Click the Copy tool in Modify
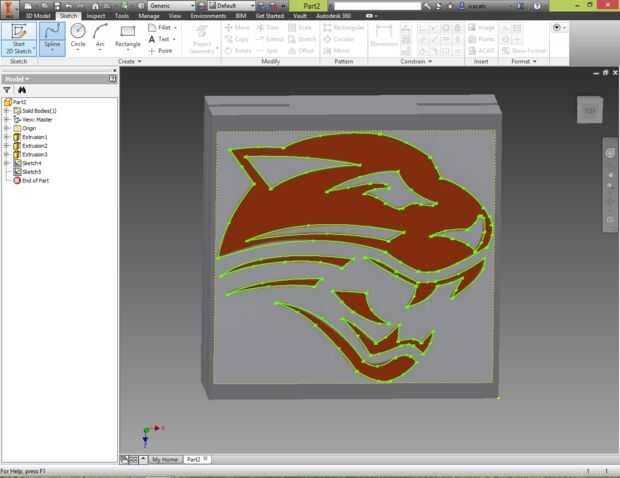Screen dimensions: 620x478 [x=236, y=39]
